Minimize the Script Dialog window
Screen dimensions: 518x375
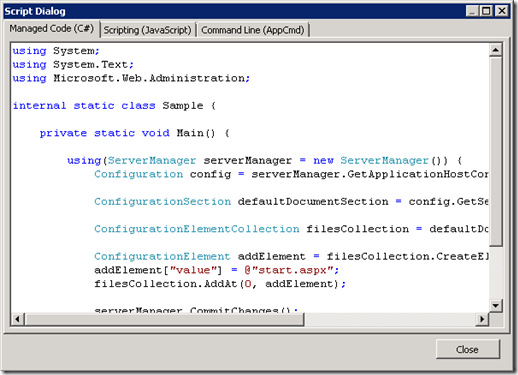coord(472,11)
